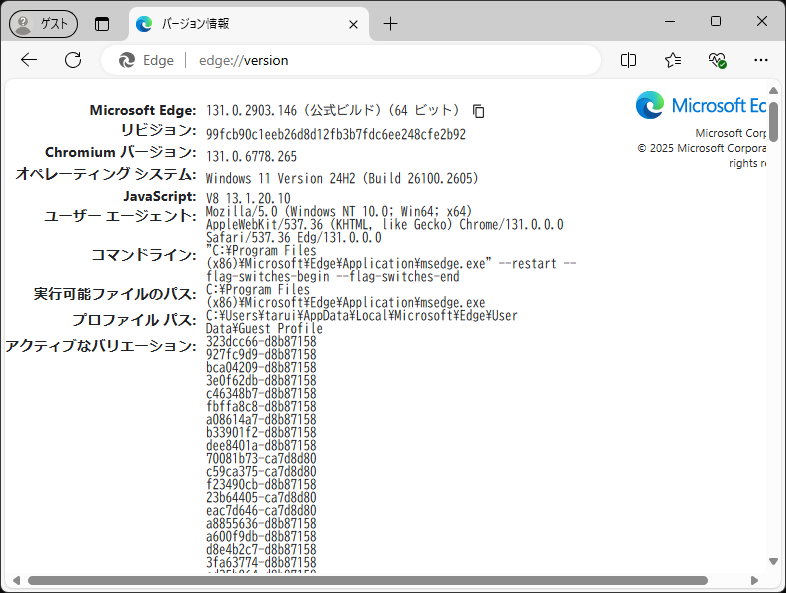
Task: Minimize the Edge window
Action: [670, 22]
